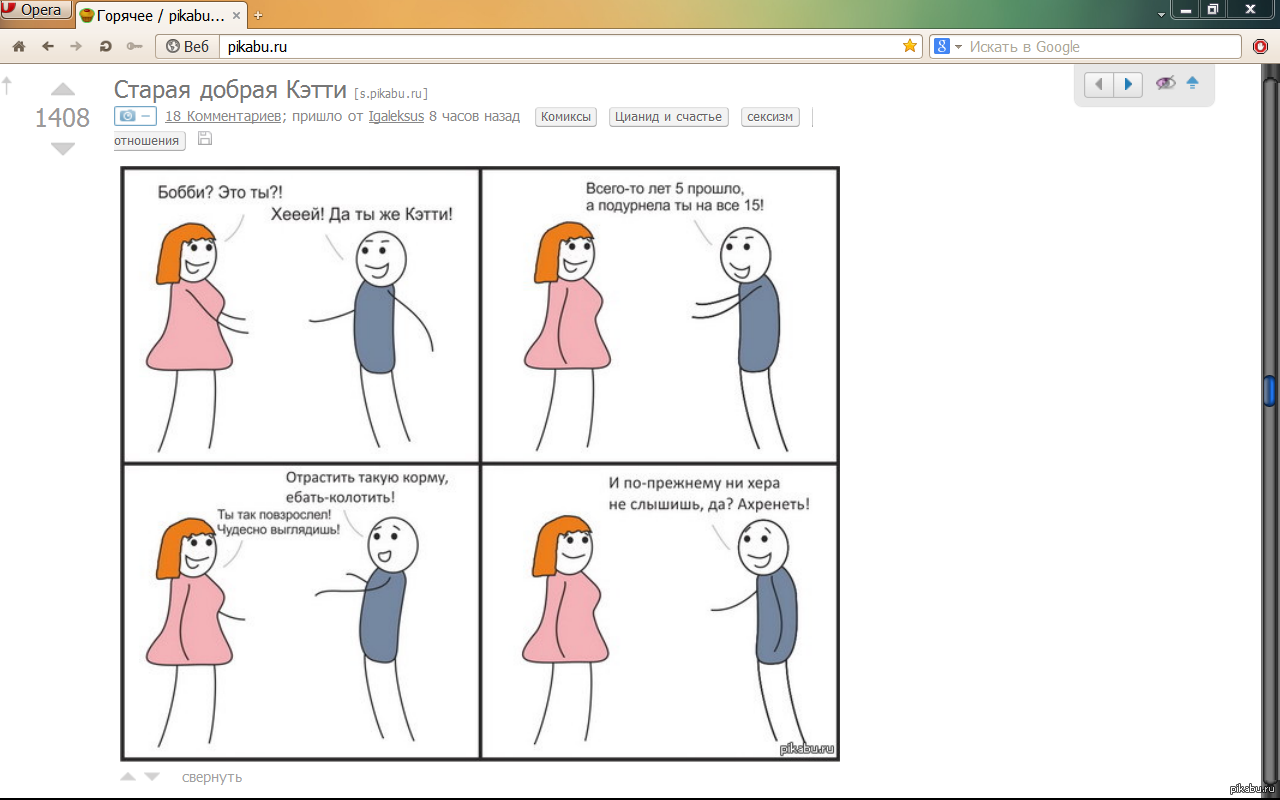This screenshot has height=800, width=1280.
Task: Click the password key wand icon
Action: click(134, 46)
